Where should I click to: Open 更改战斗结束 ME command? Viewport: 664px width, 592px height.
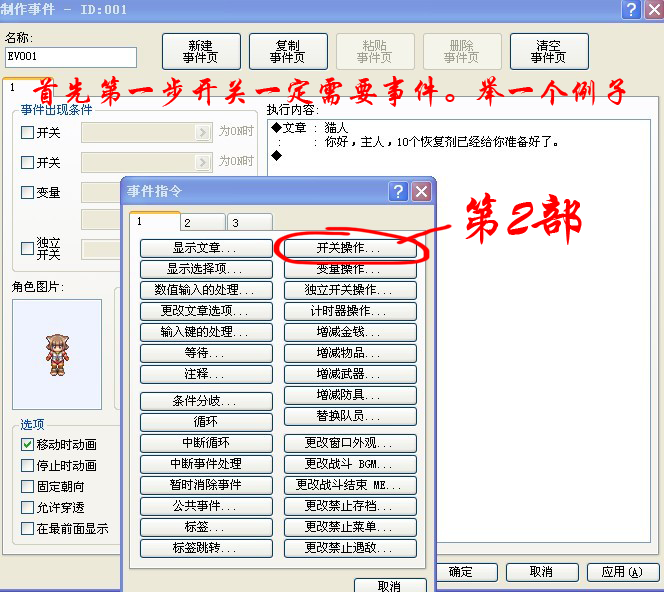point(350,485)
